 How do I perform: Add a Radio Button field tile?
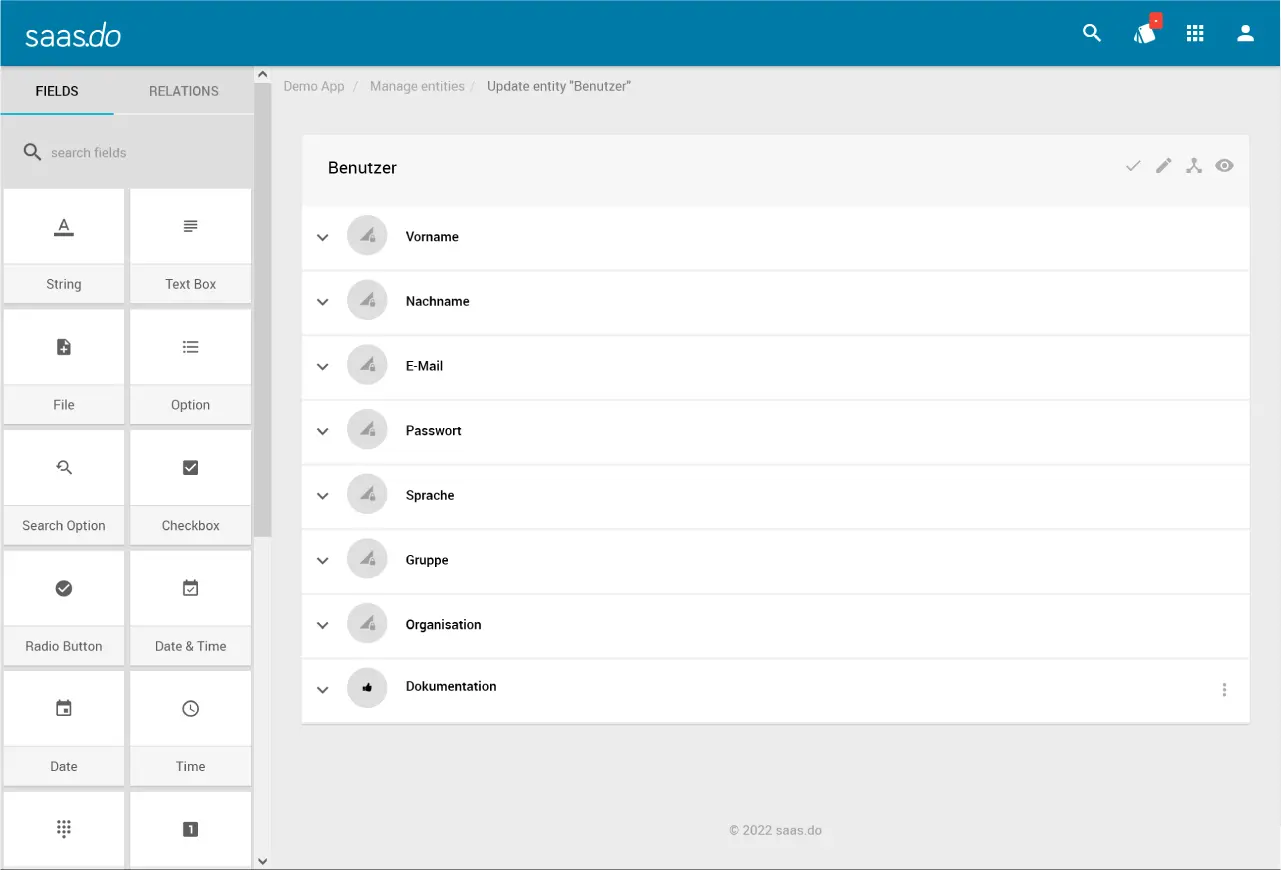pos(64,608)
